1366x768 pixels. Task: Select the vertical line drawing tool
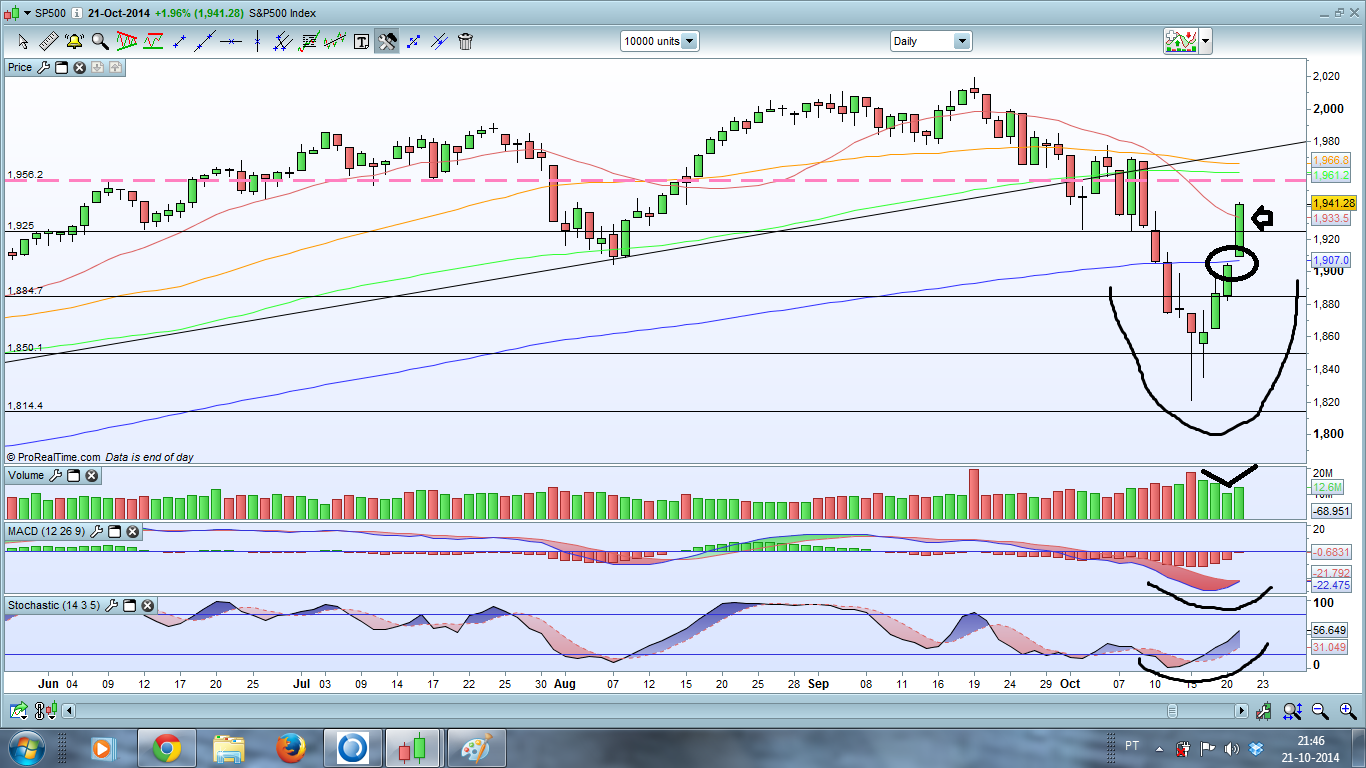[257, 41]
